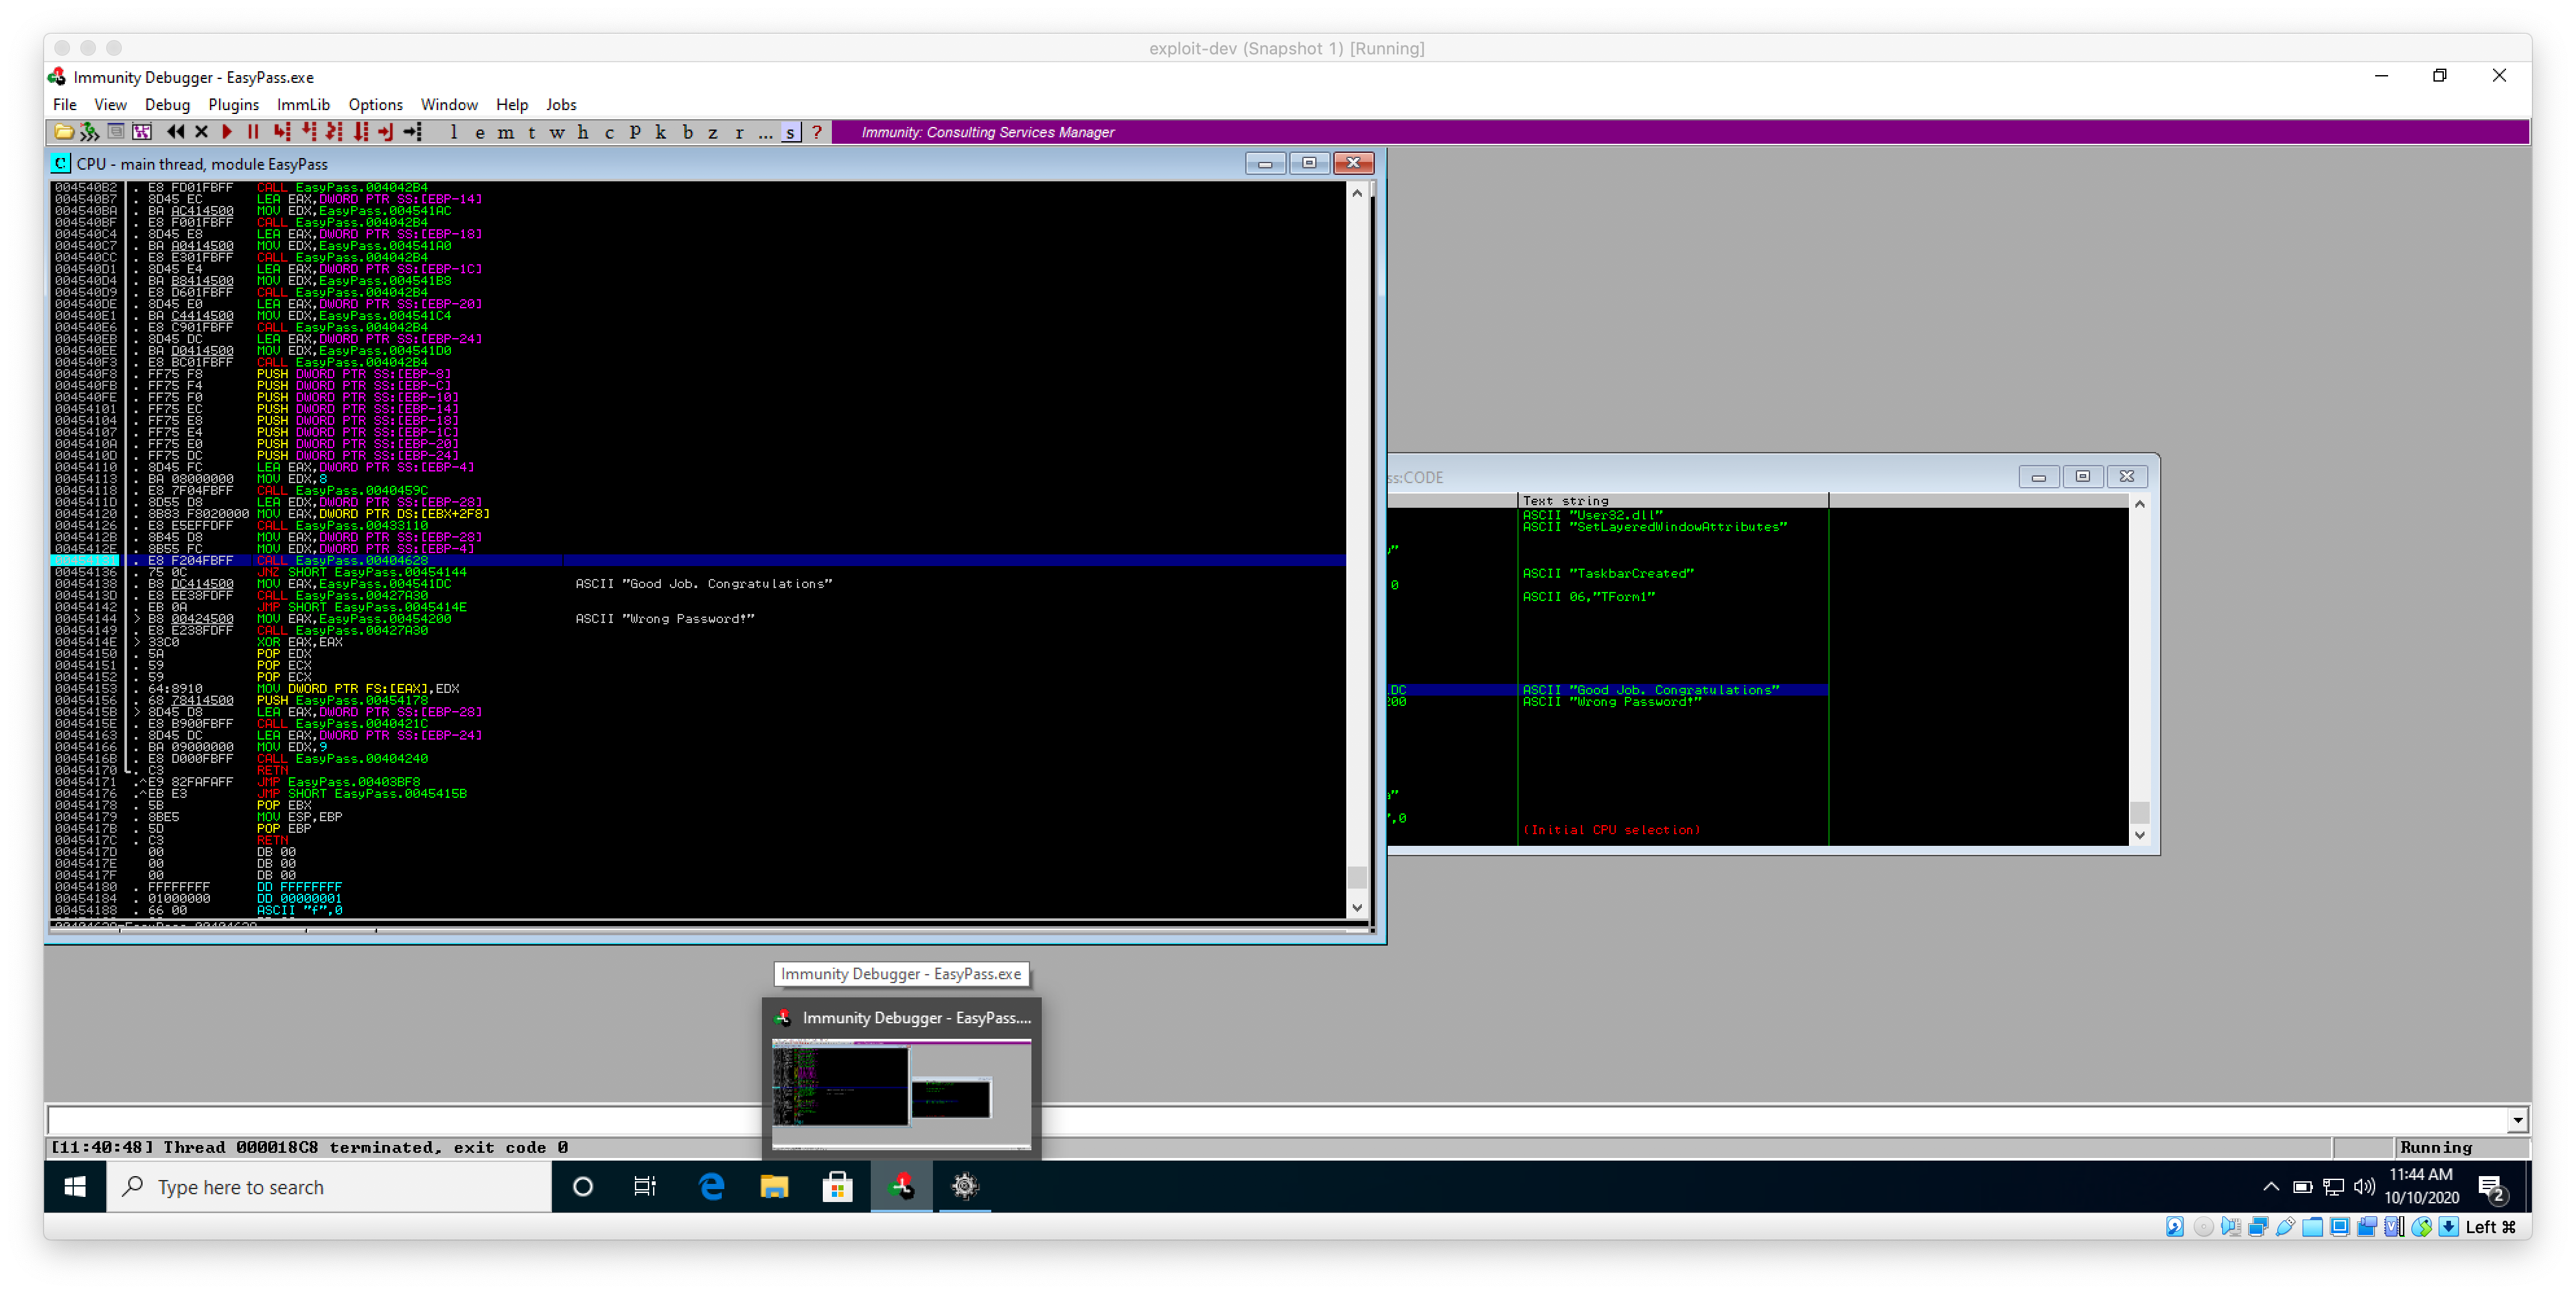
Task: Restart the program with the double-arrow rewind icon
Action: [176, 132]
